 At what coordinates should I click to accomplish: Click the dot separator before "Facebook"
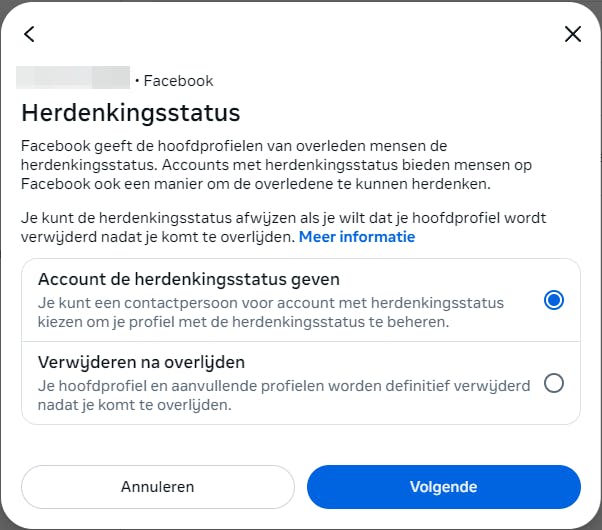[x=137, y=81]
